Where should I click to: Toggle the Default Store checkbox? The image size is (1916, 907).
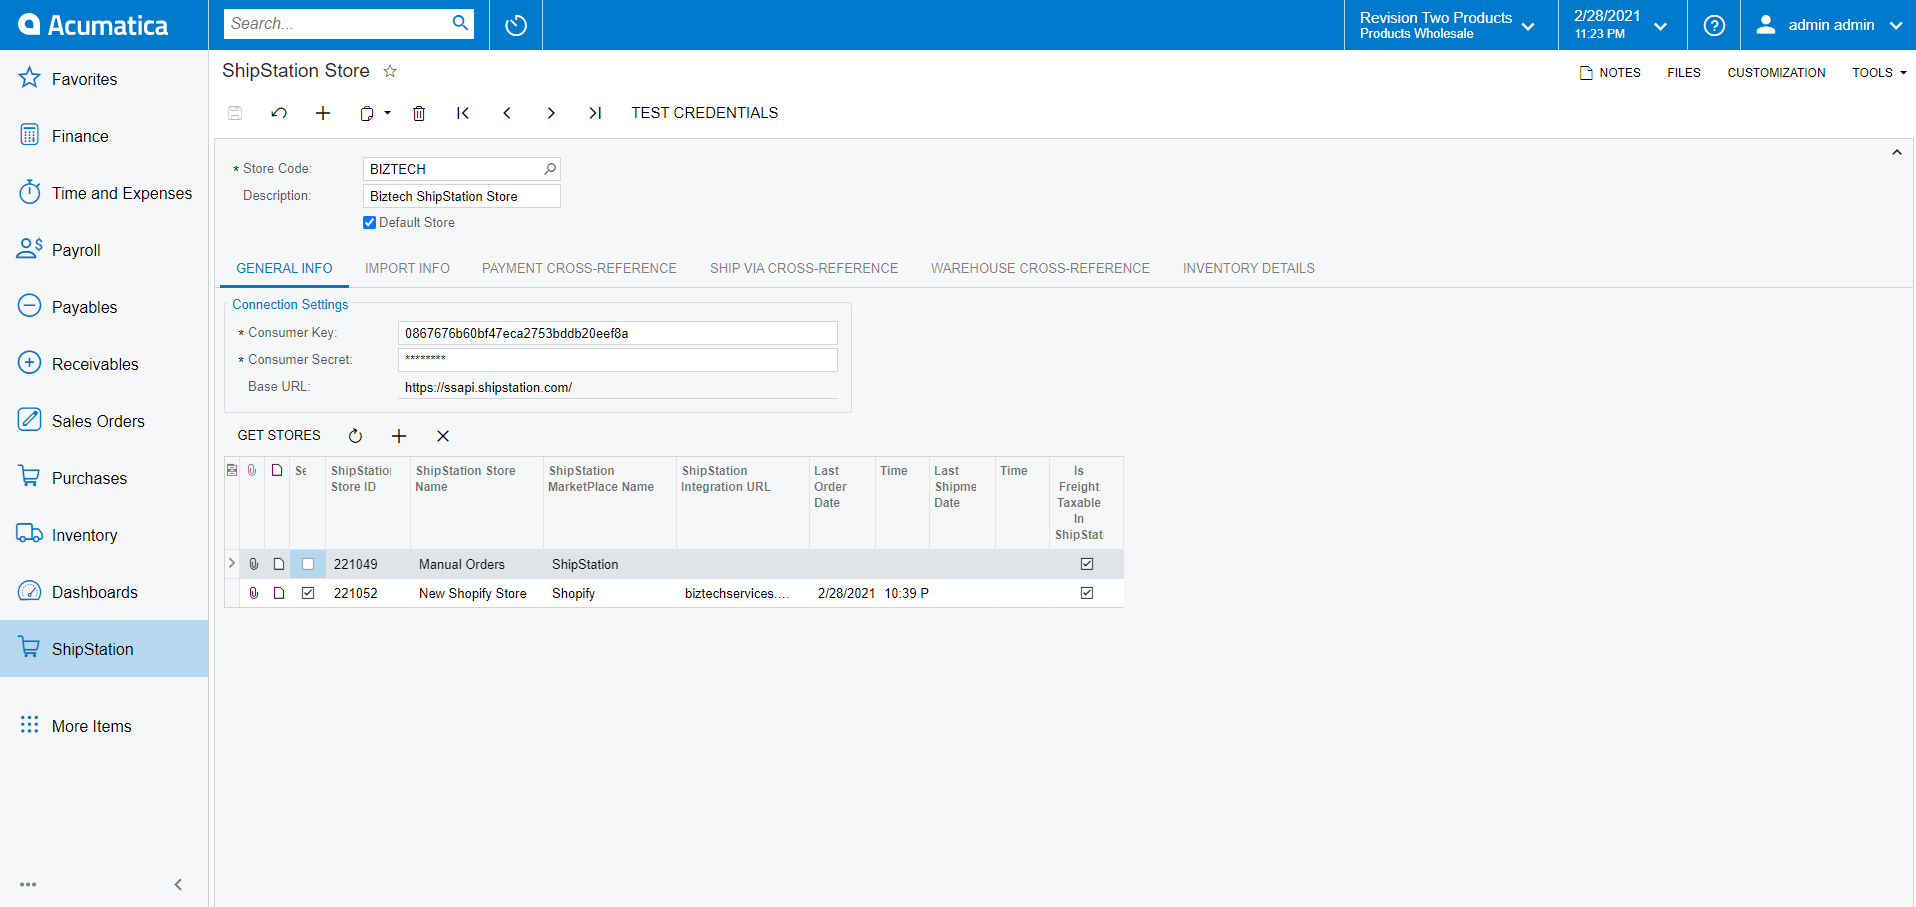(369, 223)
